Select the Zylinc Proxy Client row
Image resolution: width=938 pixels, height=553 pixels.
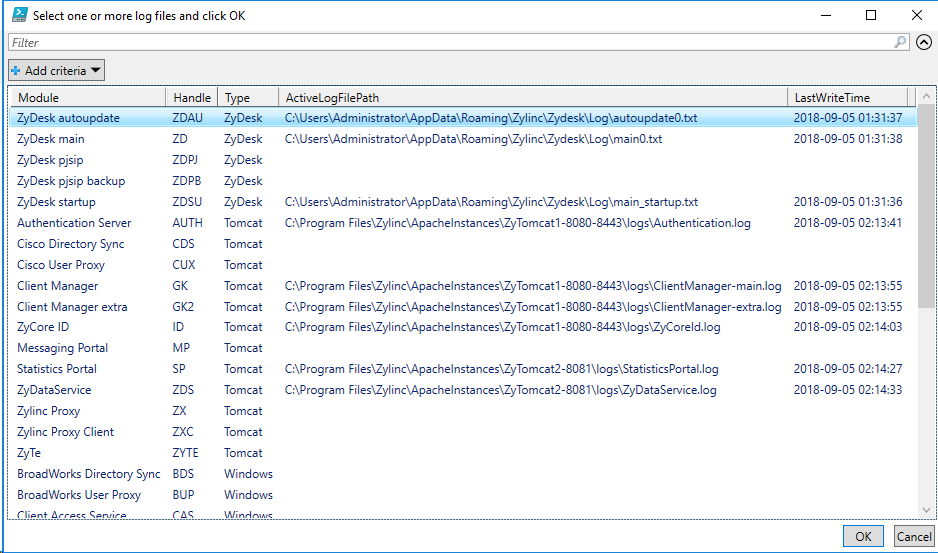coord(463,432)
